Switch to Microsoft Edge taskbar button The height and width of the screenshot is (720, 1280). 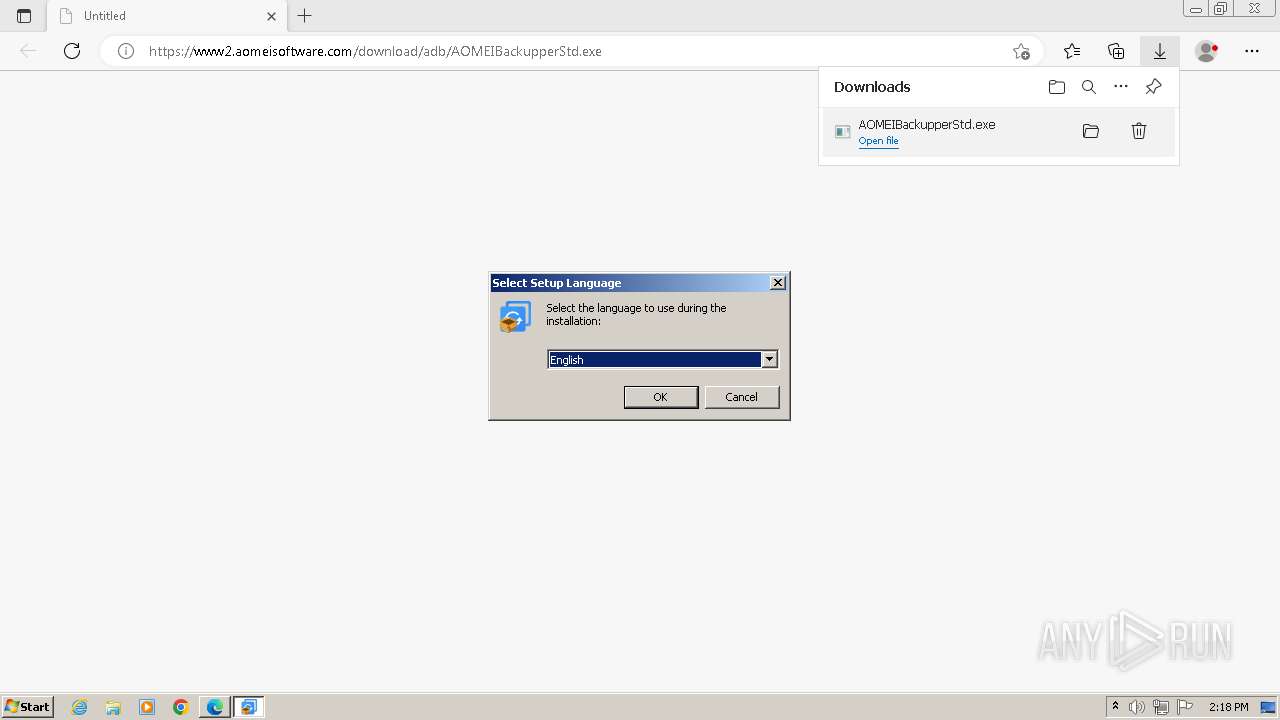(214, 707)
